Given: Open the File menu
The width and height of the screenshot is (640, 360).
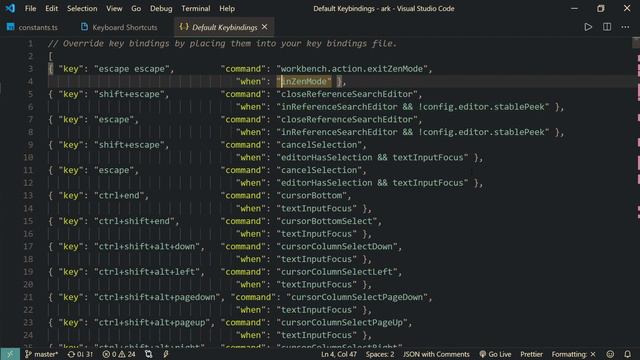Looking at the screenshot, I should click(30, 9).
